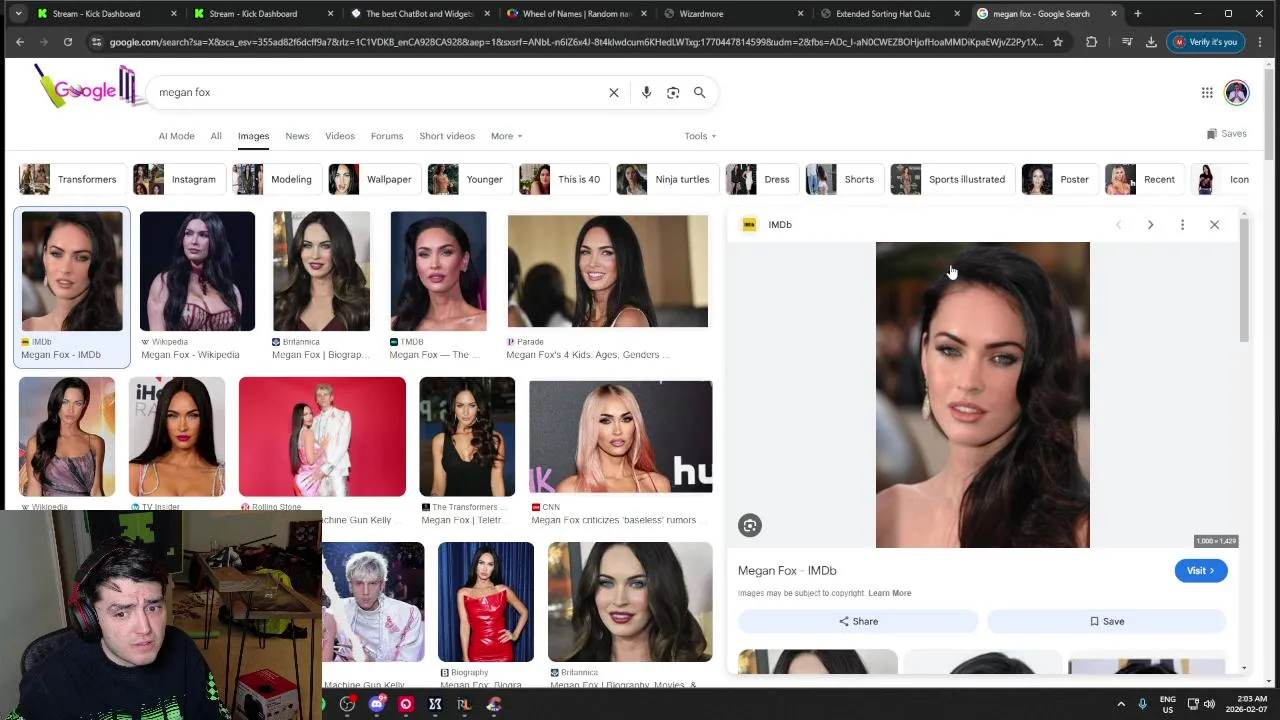Switch to the News results tab

[x=297, y=136]
